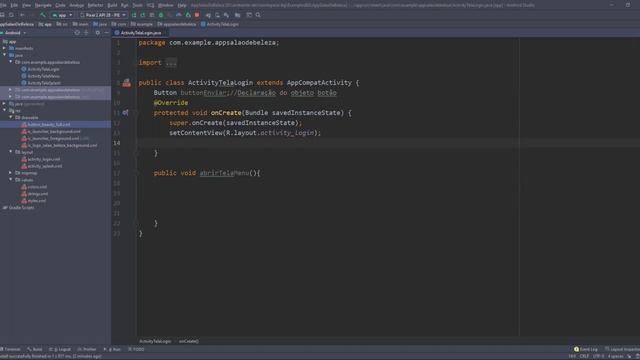Select activity_login.xml layout file
The width and height of the screenshot is (640, 360).
(41, 159)
